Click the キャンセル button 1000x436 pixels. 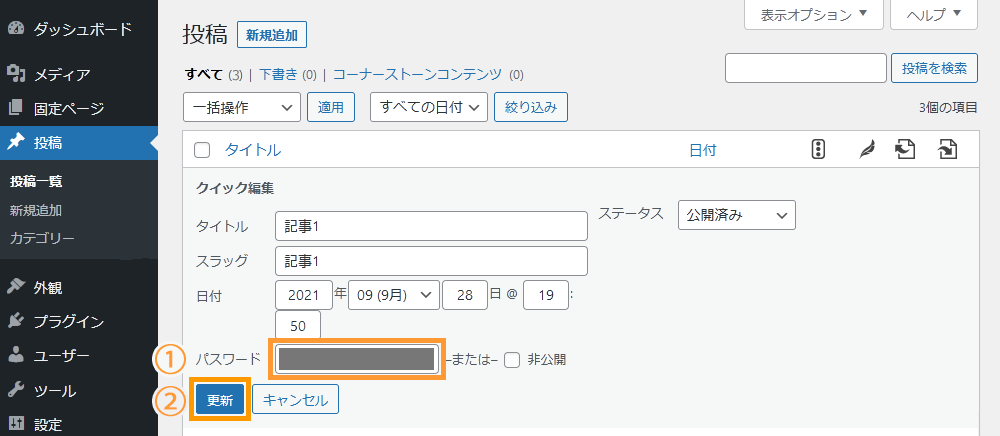point(295,400)
